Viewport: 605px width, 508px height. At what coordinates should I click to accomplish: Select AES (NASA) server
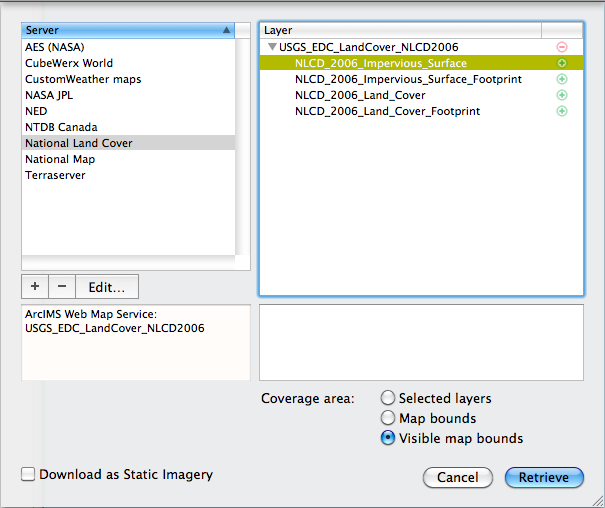(x=128, y=47)
